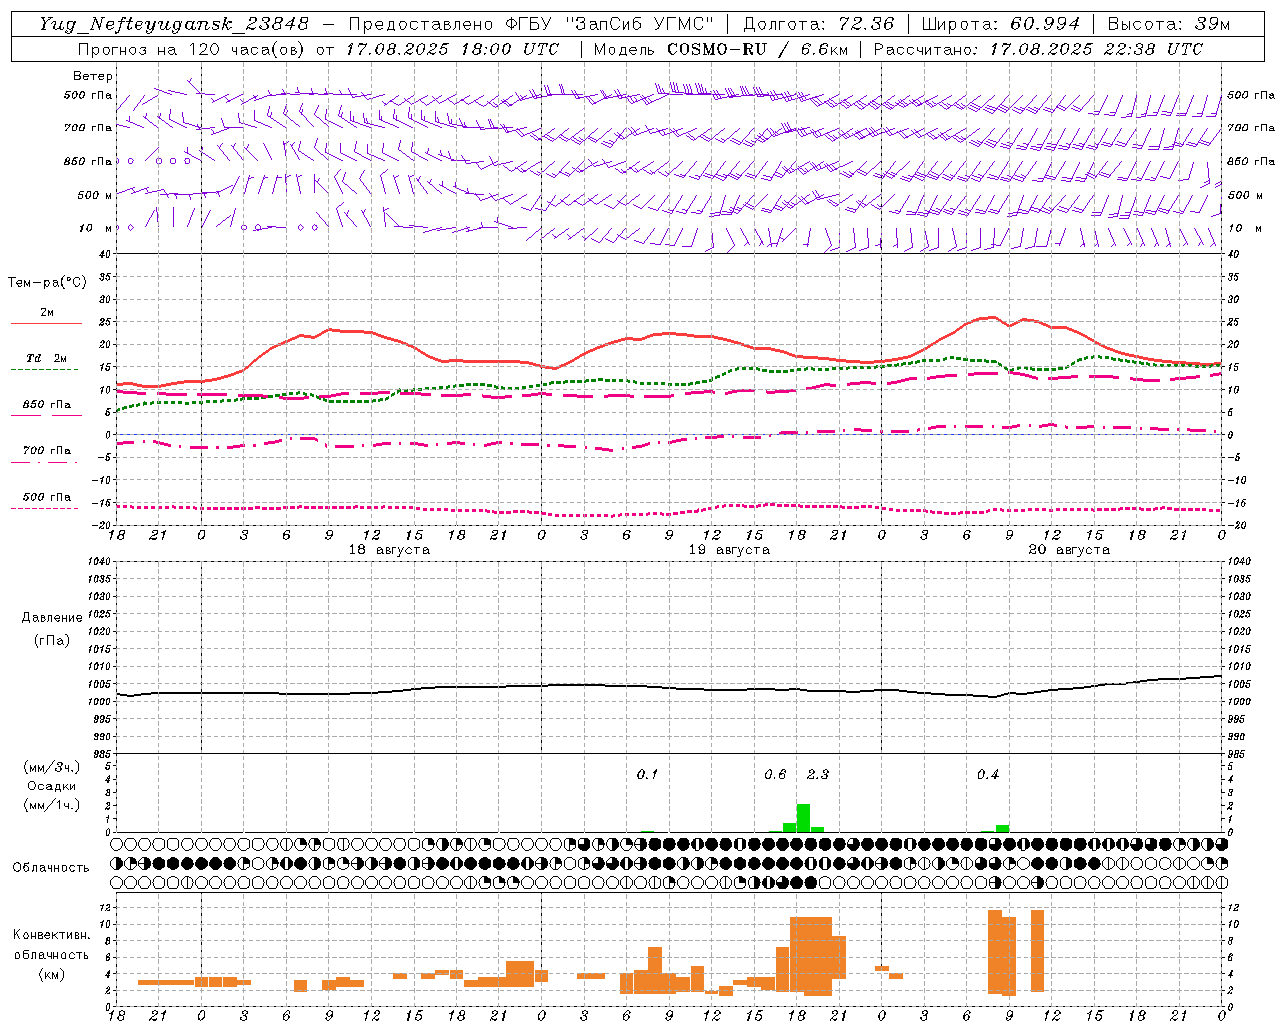
Task: Click the Рассчитано: 17.08.2025 22:38 UTC text
Action: coord(1038,49)
